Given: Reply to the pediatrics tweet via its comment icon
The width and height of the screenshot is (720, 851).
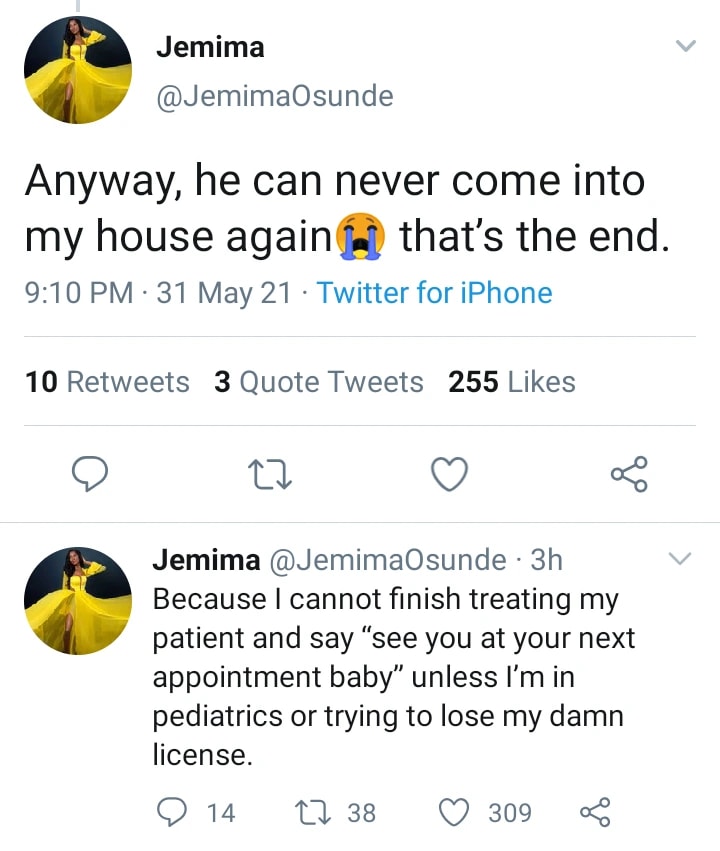Looking at the screenshot, I should 172,812.
